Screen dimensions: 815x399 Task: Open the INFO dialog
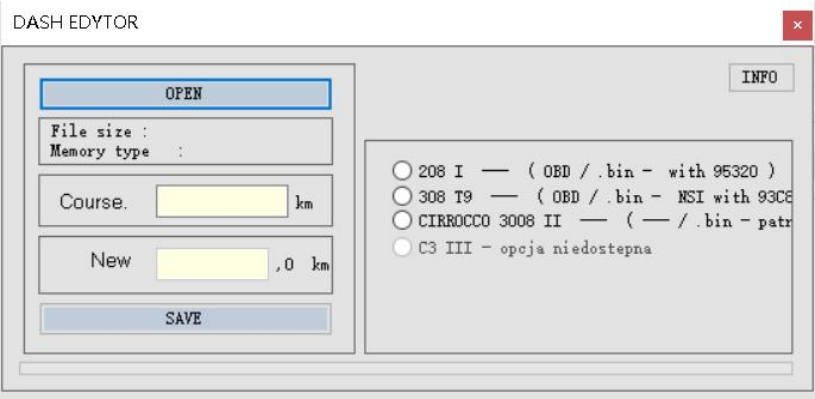tap(761, 78)
